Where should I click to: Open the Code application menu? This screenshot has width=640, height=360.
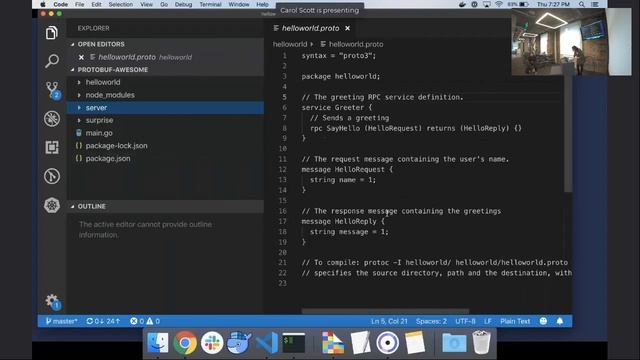[x=60, y=4]
